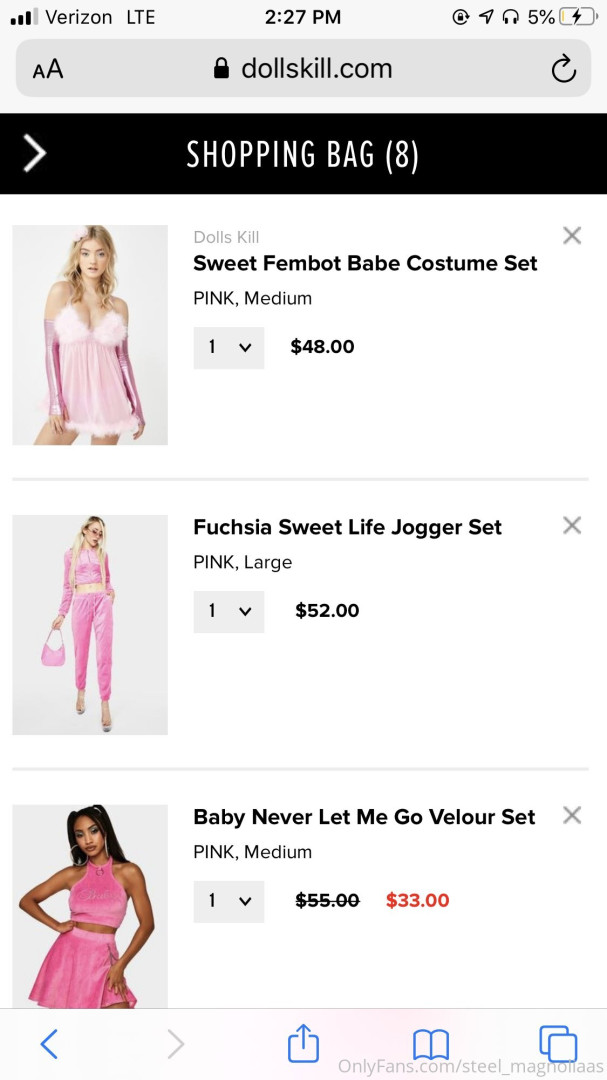Remove Baby Never Let Me Go Set
This screenshot has height=1080, width=607.
(572, 815)
